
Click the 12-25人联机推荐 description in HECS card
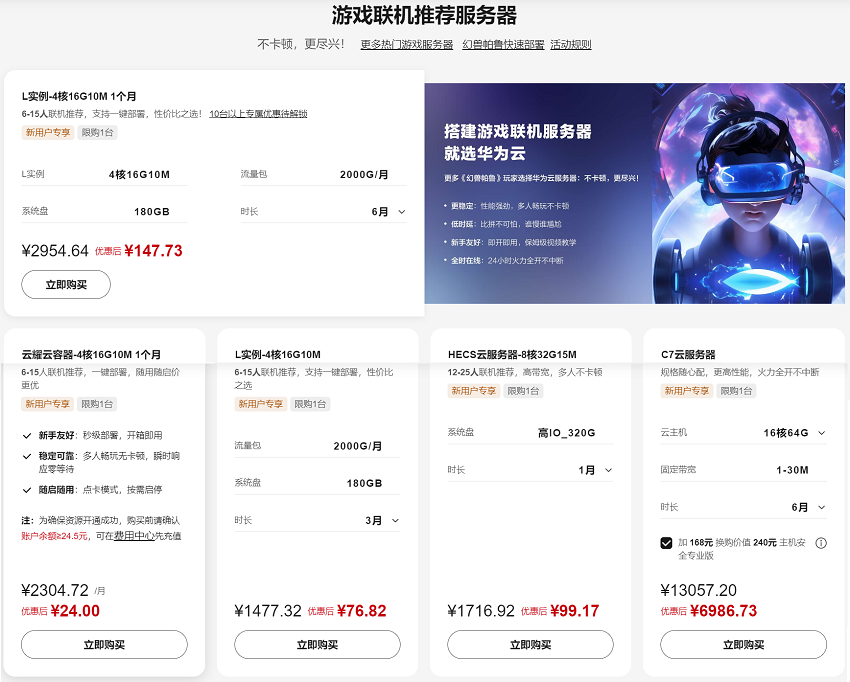[x=525, y=372]
